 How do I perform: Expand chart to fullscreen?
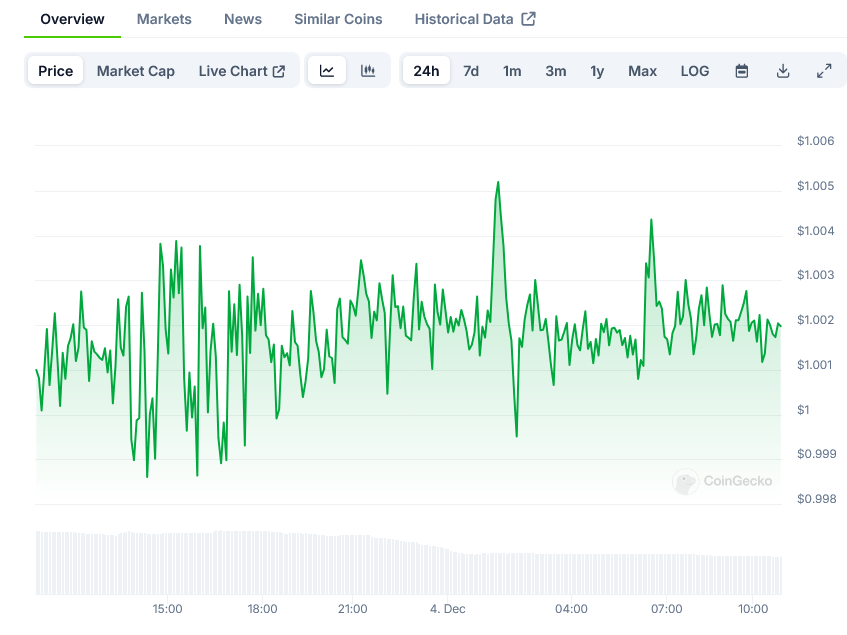click(x=824, y=71)
